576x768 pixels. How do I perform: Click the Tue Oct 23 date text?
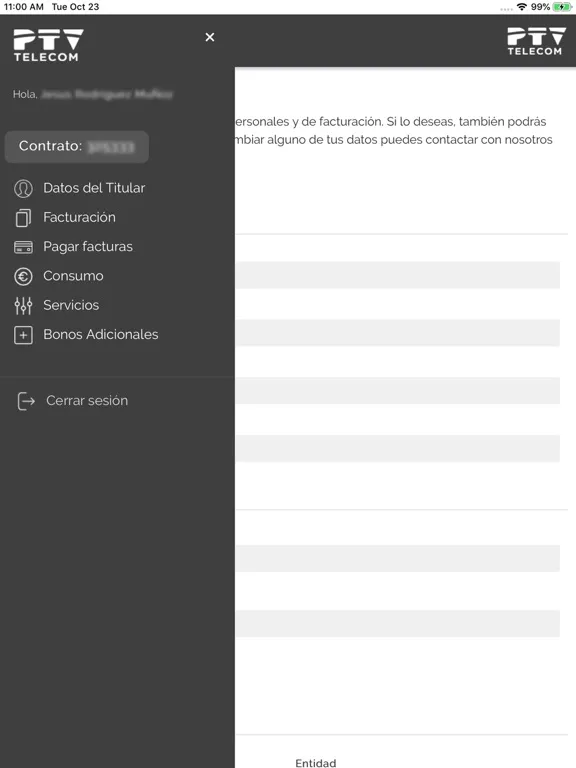(75, 7)
